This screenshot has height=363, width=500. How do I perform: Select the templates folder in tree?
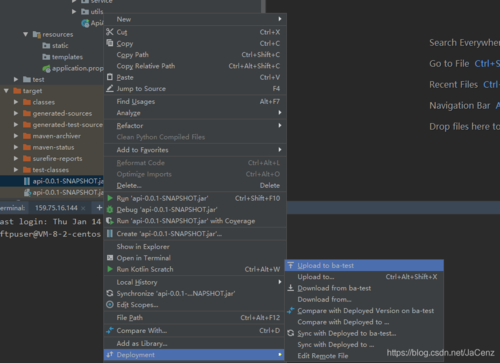pos(67,57)
